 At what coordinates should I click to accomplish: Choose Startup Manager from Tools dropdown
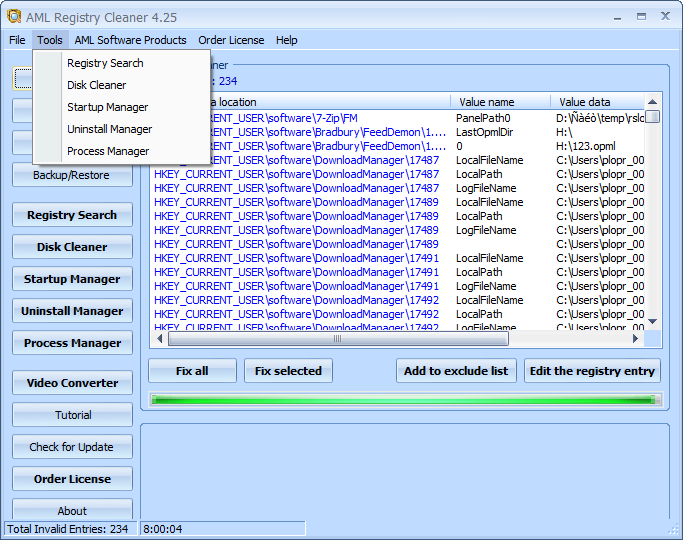[122, 107]
